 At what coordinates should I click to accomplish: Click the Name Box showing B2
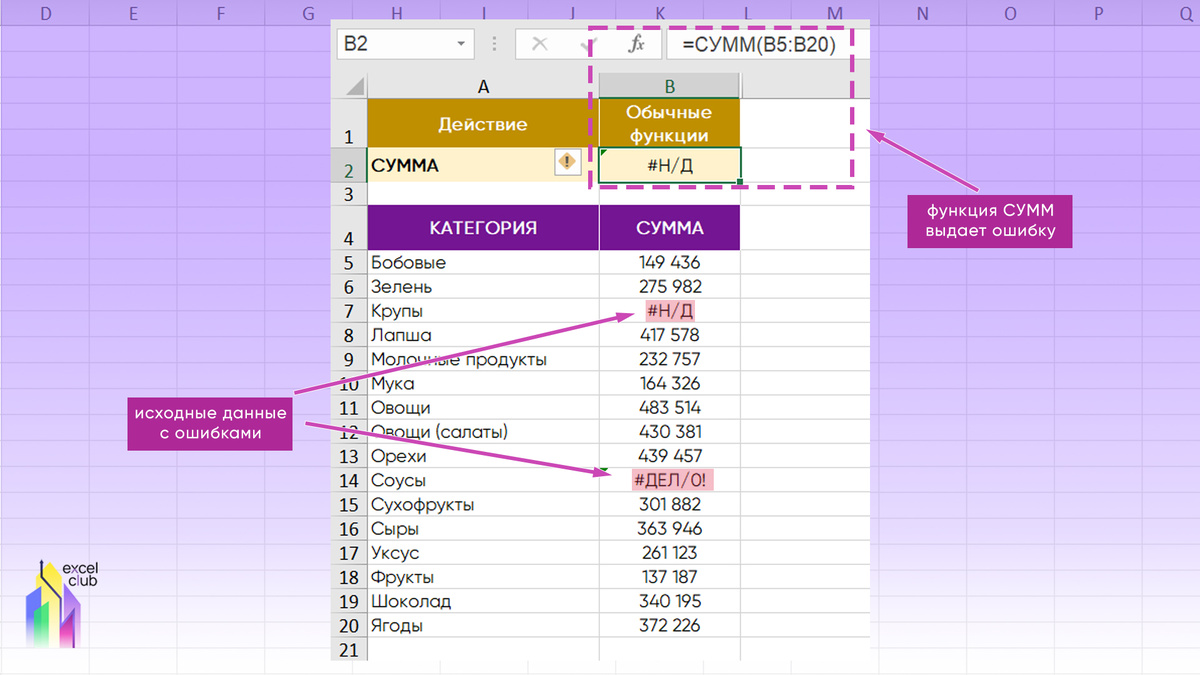pyautogui.click(x=405, y=44)
